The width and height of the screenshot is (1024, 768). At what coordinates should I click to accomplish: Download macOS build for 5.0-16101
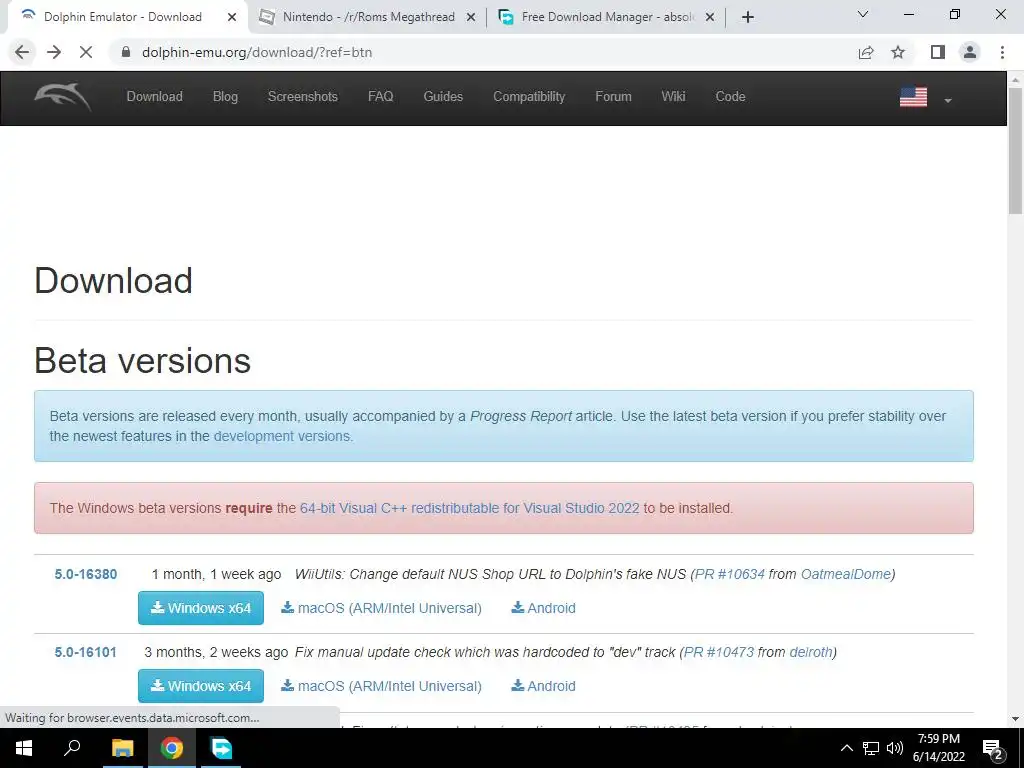click(x=381, y=686)
